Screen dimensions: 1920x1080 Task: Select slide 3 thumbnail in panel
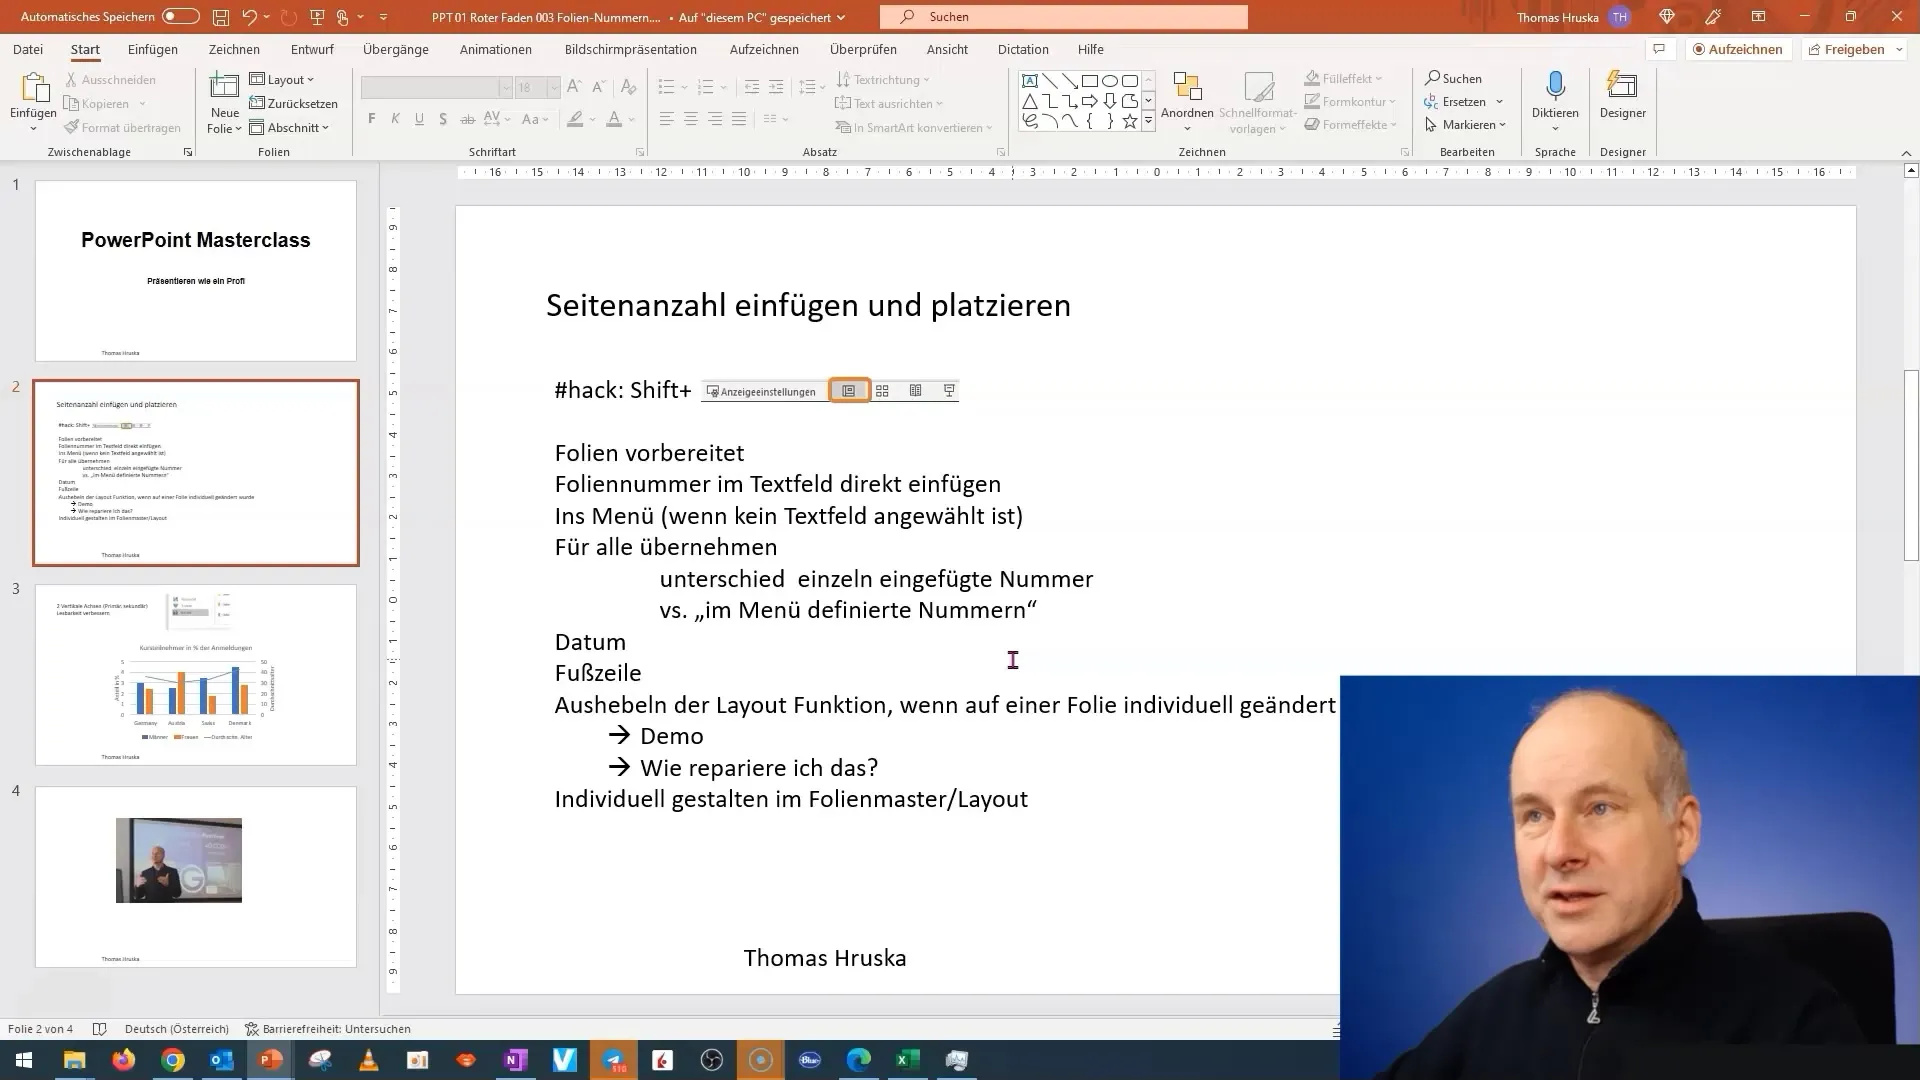coord(195,673)
